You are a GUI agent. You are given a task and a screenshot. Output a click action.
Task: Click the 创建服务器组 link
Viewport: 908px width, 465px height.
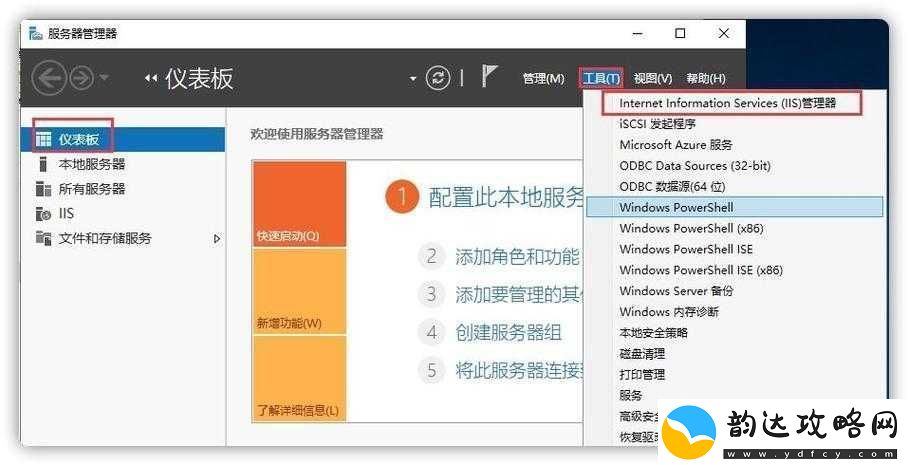(x=508, y=333)
